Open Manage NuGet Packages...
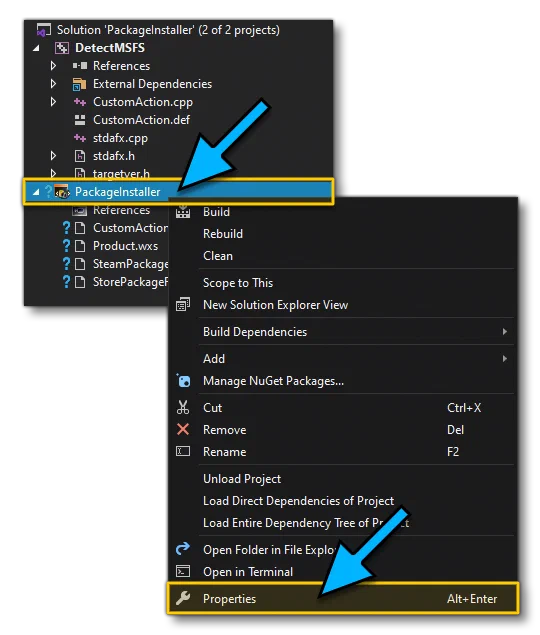The height and width of the screenshot is (635, 540). point(344,381)
